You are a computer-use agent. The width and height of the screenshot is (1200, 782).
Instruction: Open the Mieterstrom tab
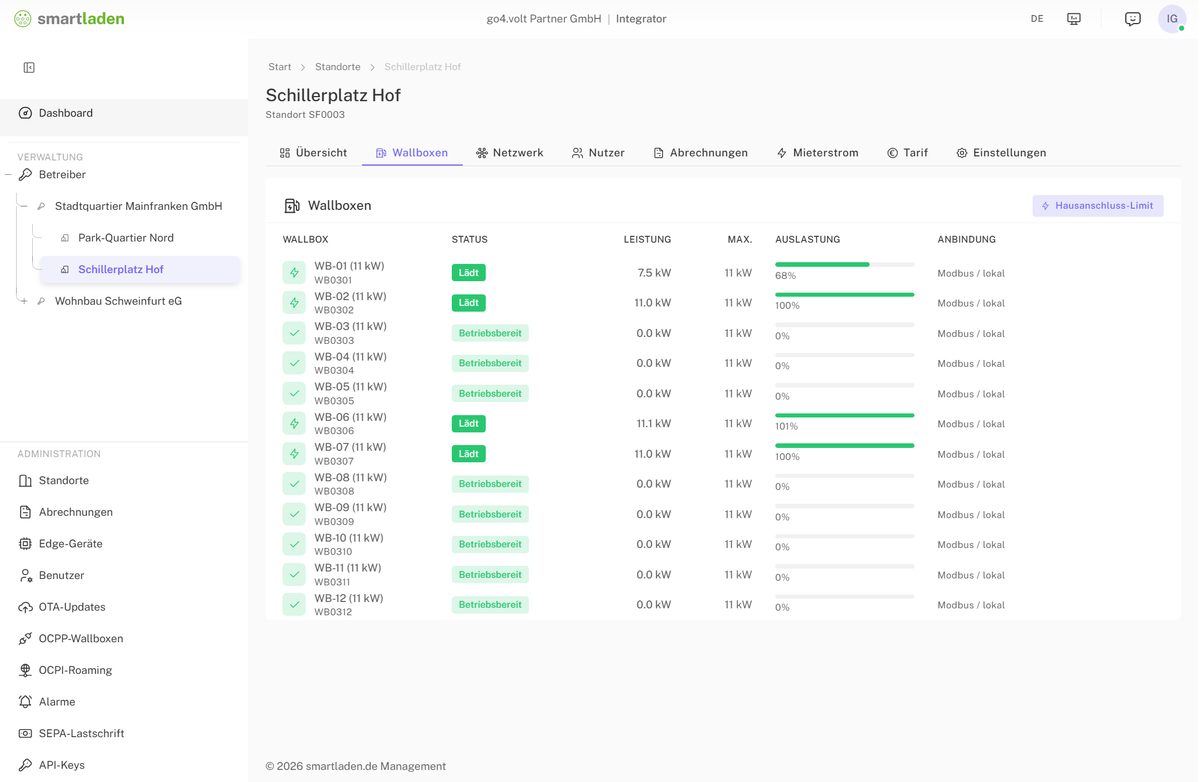coord(818,153)
